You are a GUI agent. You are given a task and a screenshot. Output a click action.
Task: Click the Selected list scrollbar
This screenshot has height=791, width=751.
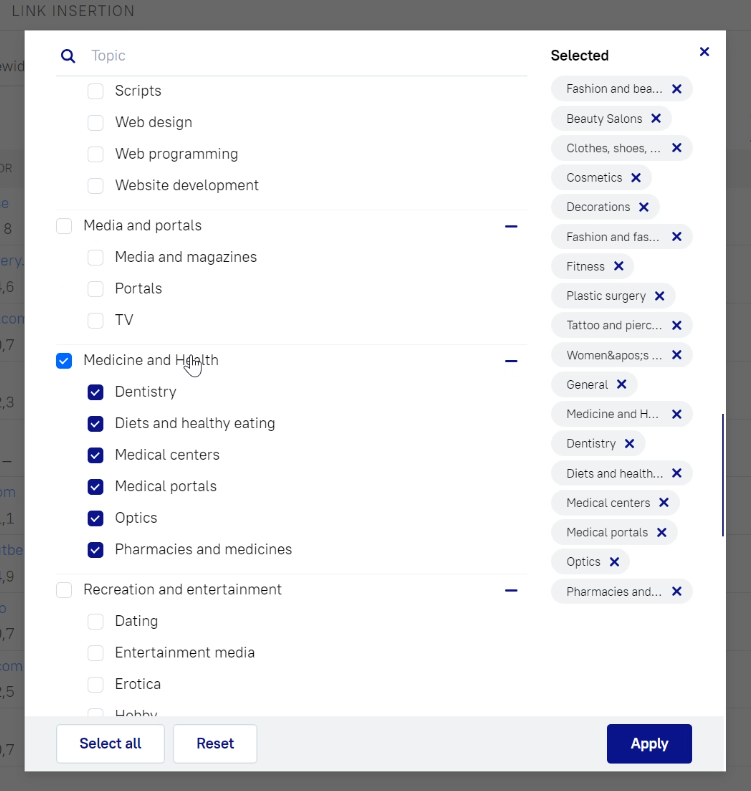[723, 475]
